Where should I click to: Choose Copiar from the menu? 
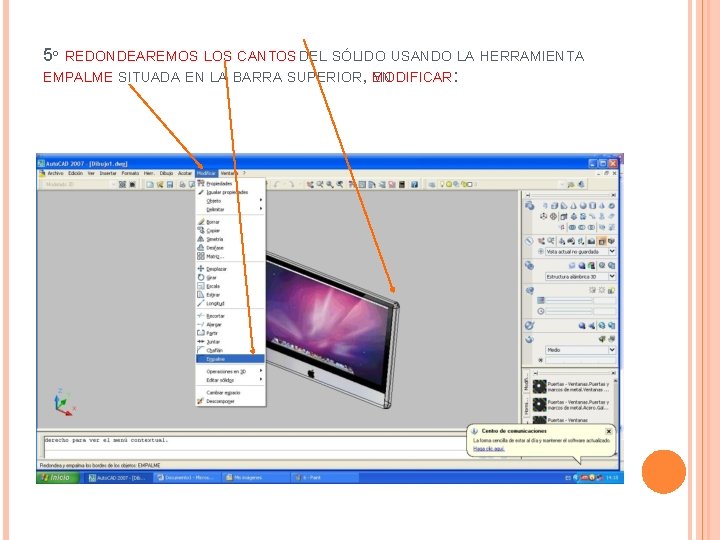point(230,231)
